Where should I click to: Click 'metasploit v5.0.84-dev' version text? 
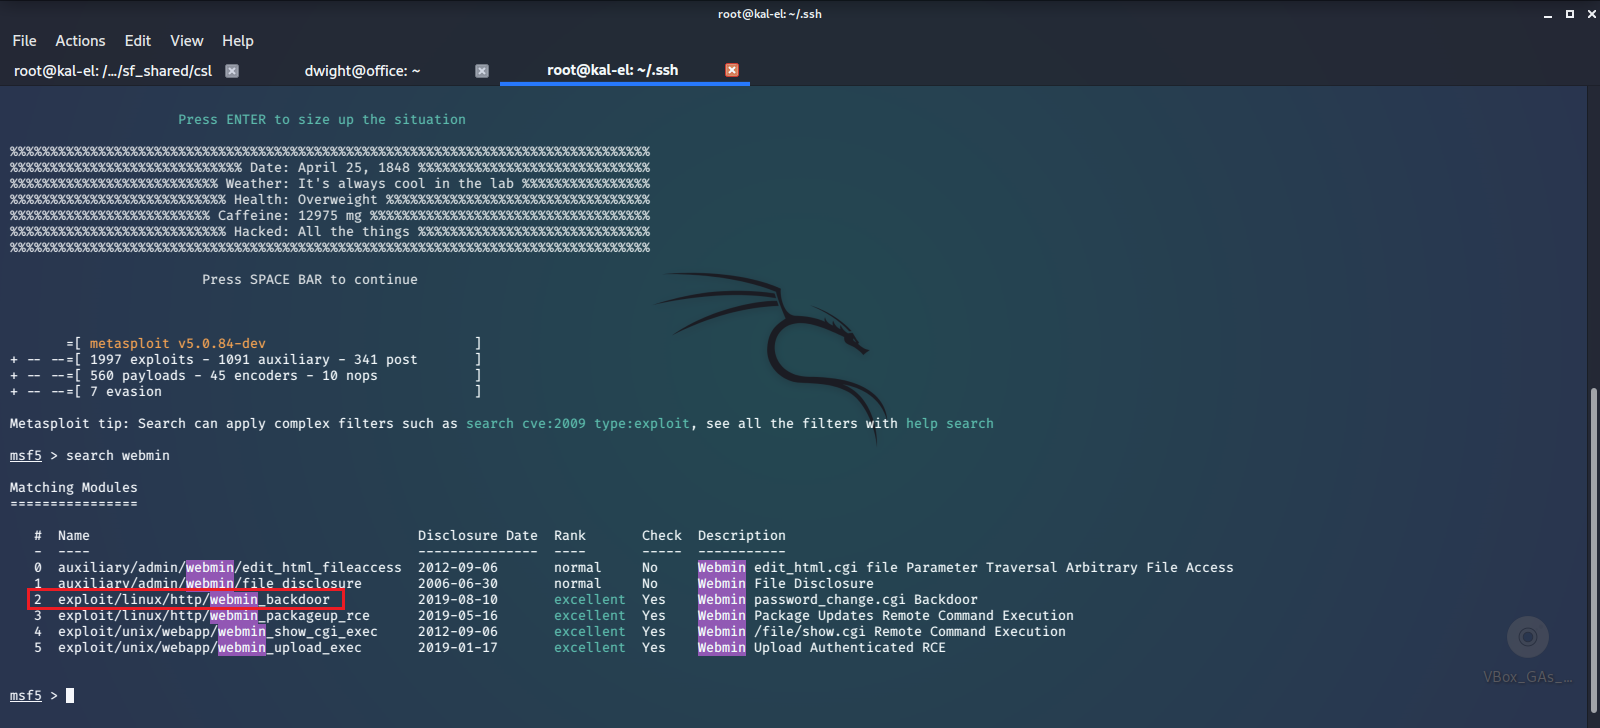178,343
